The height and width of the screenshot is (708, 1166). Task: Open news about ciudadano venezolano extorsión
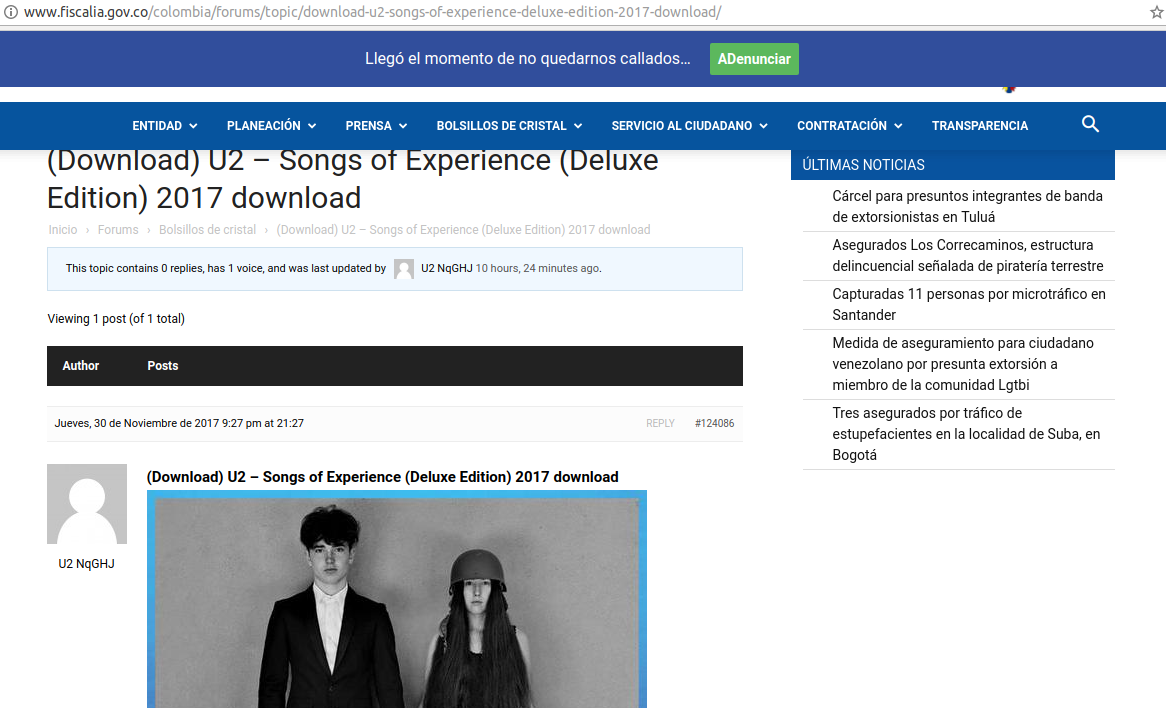(963, 364)
